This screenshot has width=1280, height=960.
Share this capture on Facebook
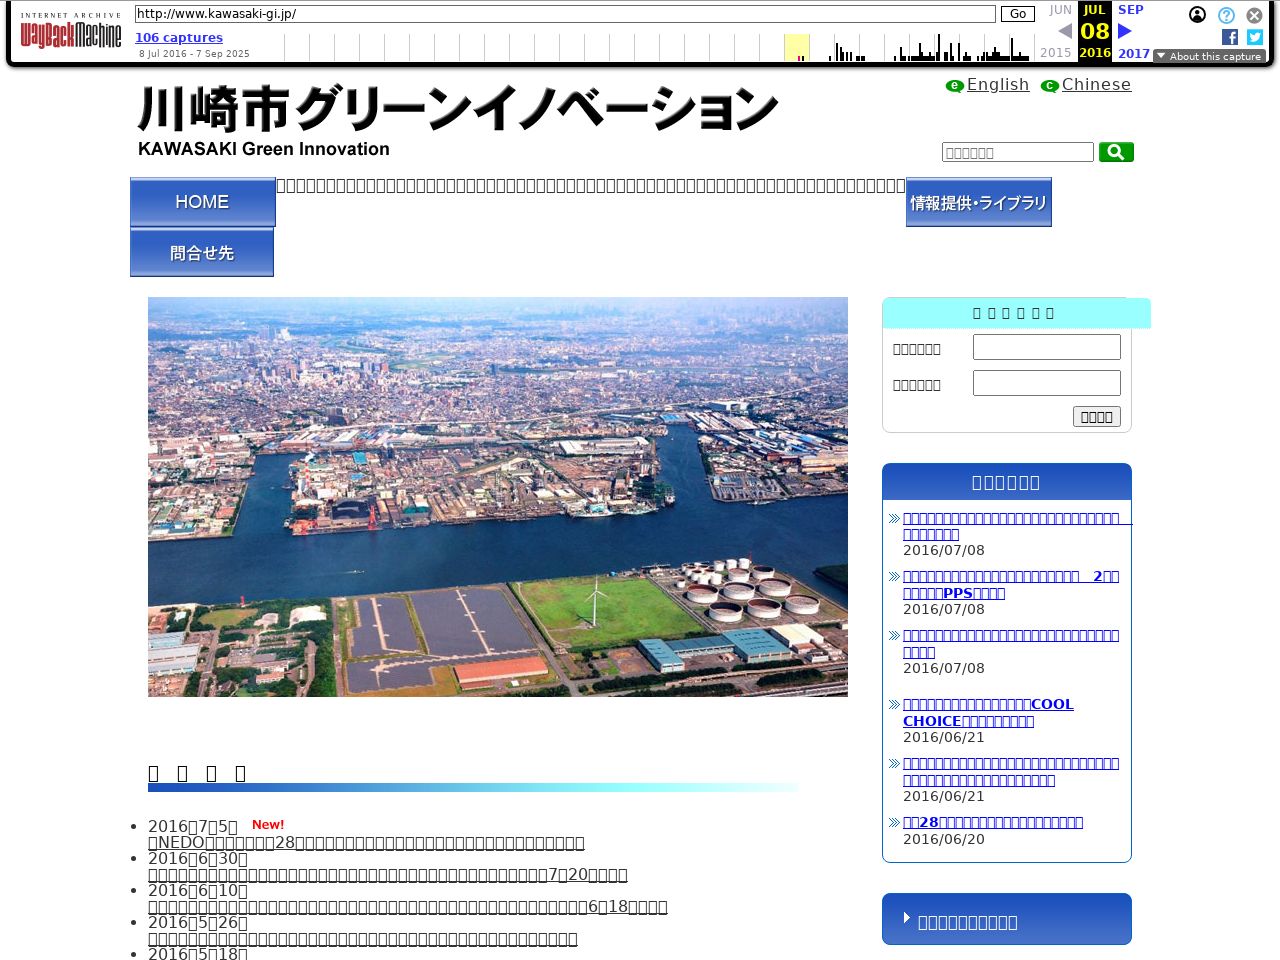coord(1230,37)
